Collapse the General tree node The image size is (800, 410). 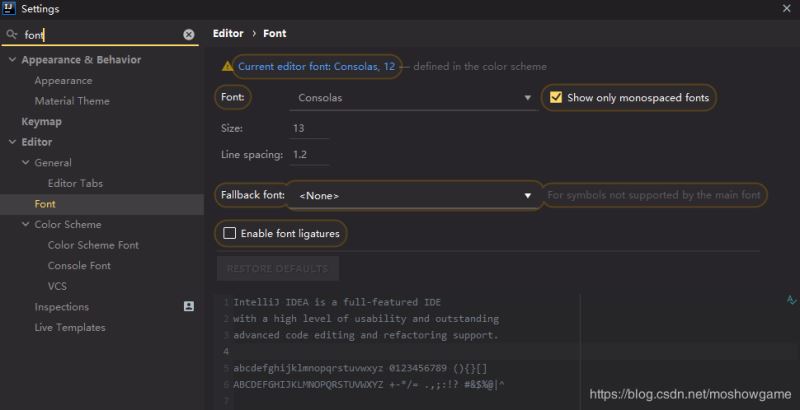25,163
